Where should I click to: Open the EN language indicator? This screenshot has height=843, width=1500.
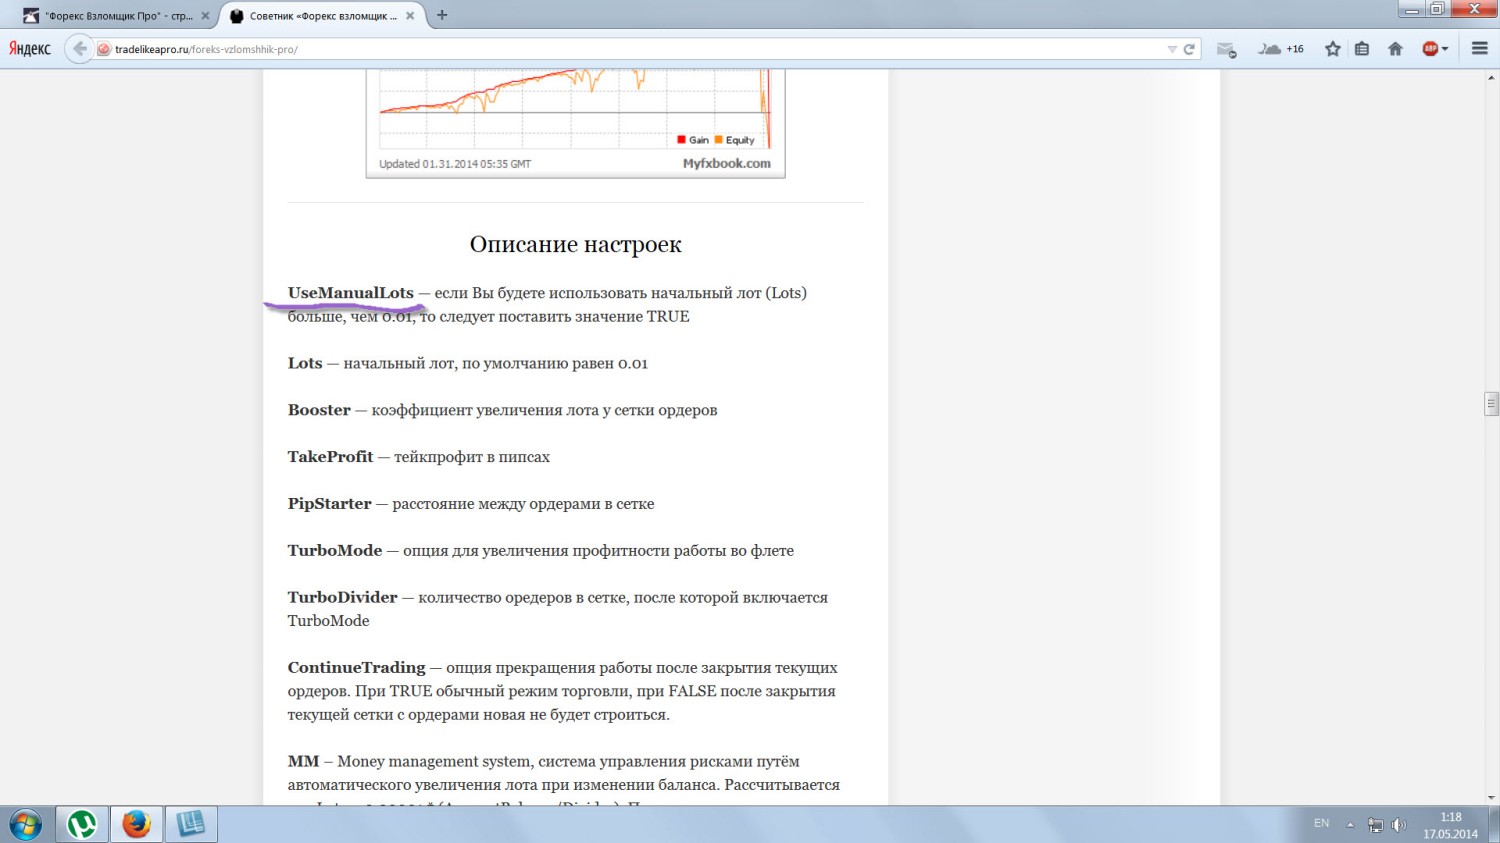click(1321, 823)
